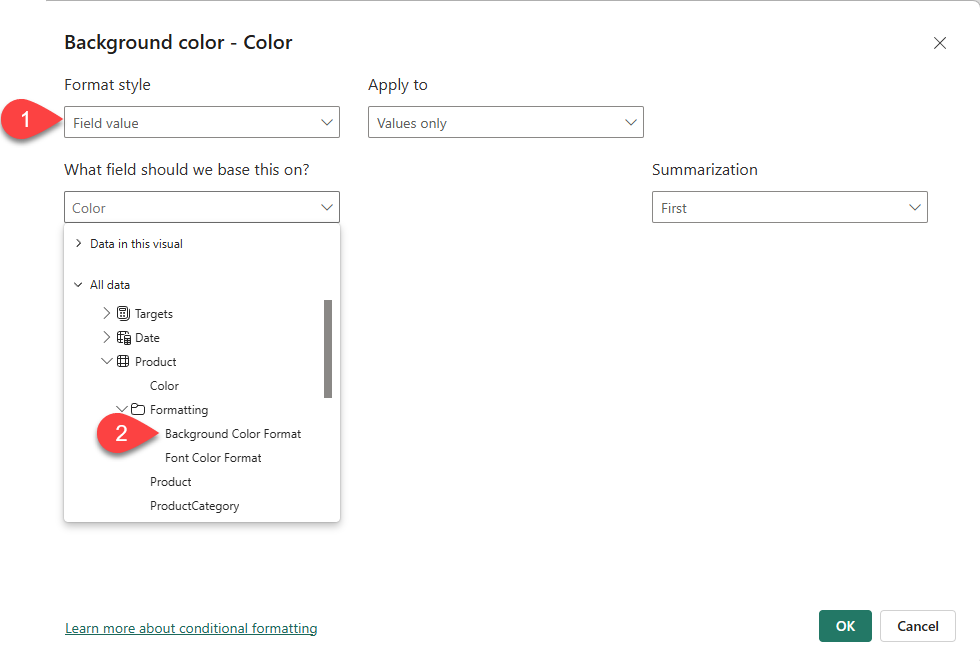Select the Font Color Format field
This screenshot has height=661, width=980.
pos(213,458)
